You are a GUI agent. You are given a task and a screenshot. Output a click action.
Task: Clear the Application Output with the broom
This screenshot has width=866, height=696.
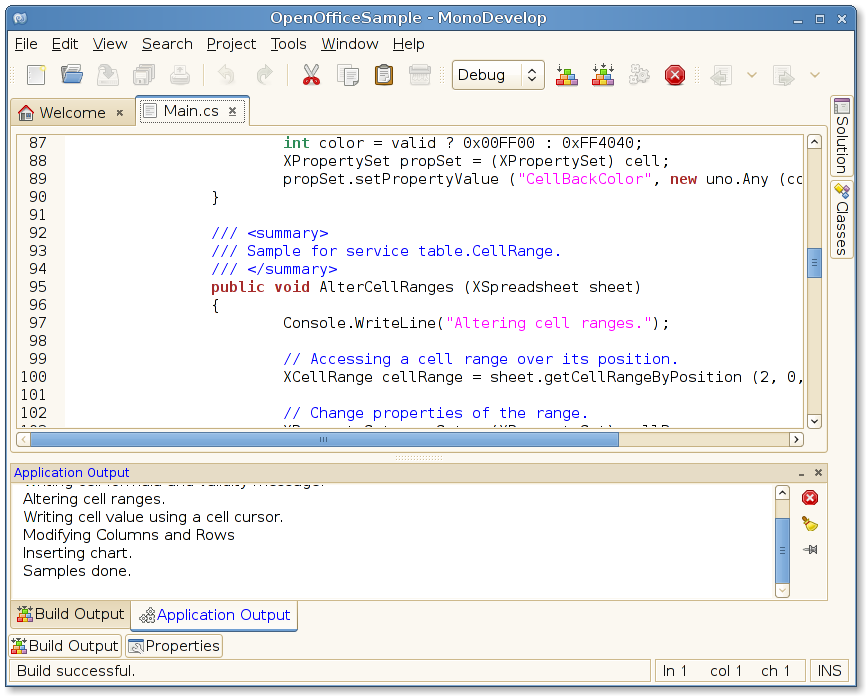tap(810, 524)
